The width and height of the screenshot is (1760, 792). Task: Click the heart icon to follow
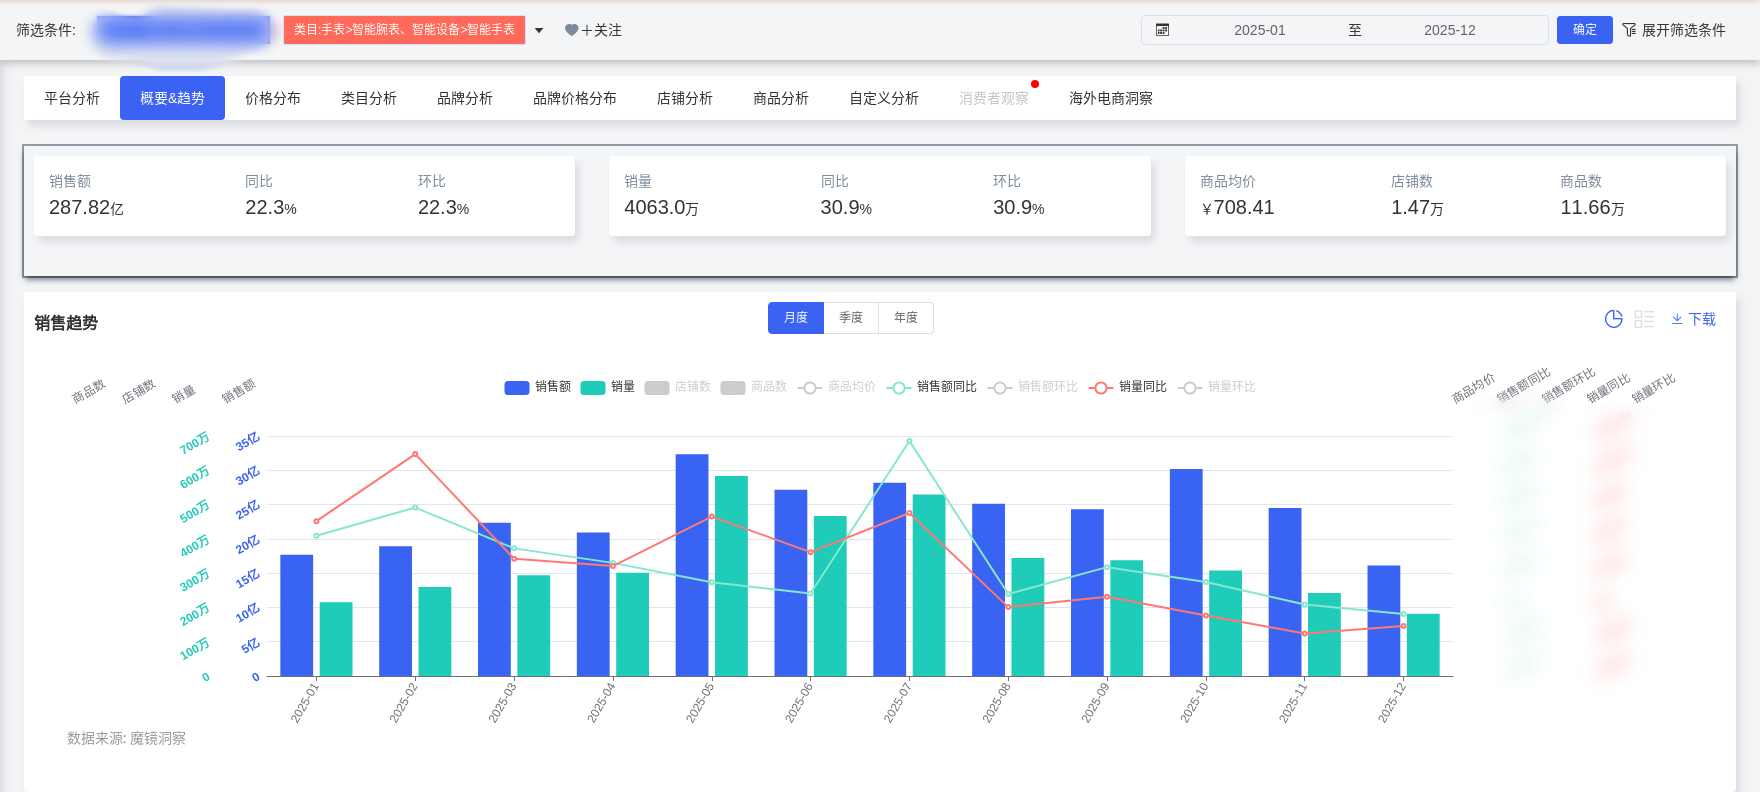pyautogui.click(x=571, y=30)
